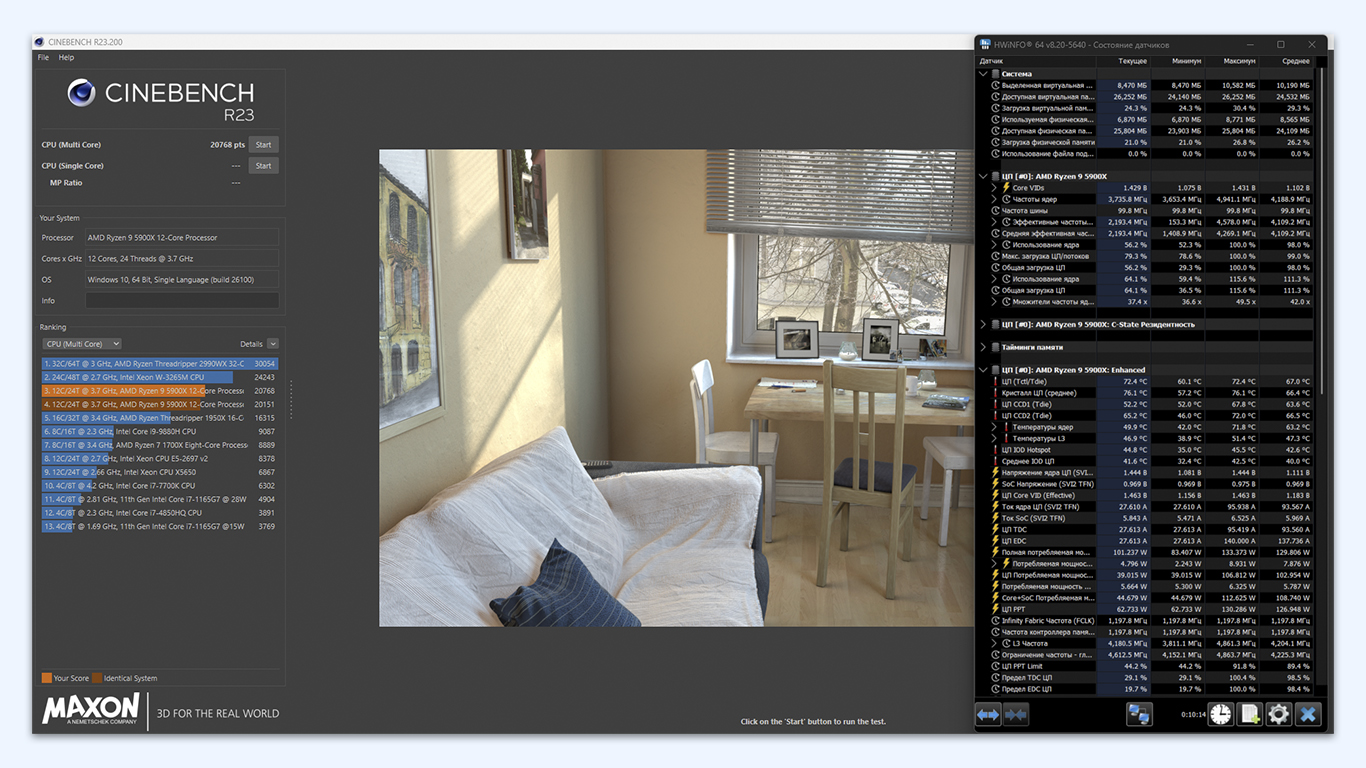Screen dimensions: 1366x768
Task: Expand the Тайминги памяти group
Action: click(x=983, y=347)
